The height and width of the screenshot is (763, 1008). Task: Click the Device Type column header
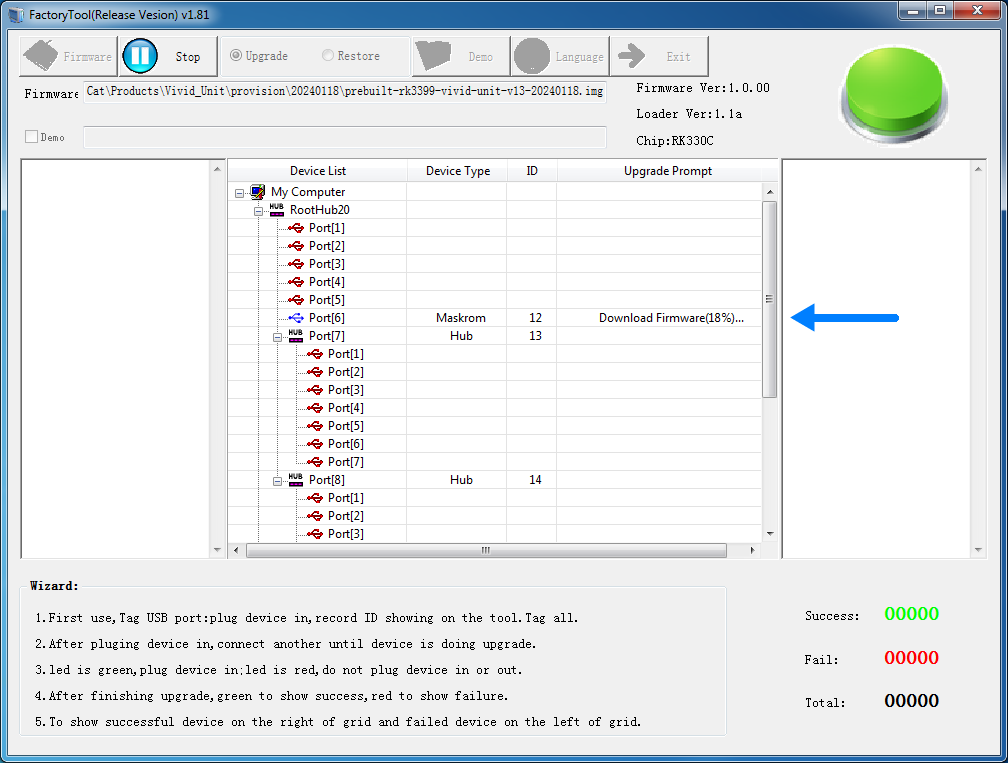tap(457, 171)
